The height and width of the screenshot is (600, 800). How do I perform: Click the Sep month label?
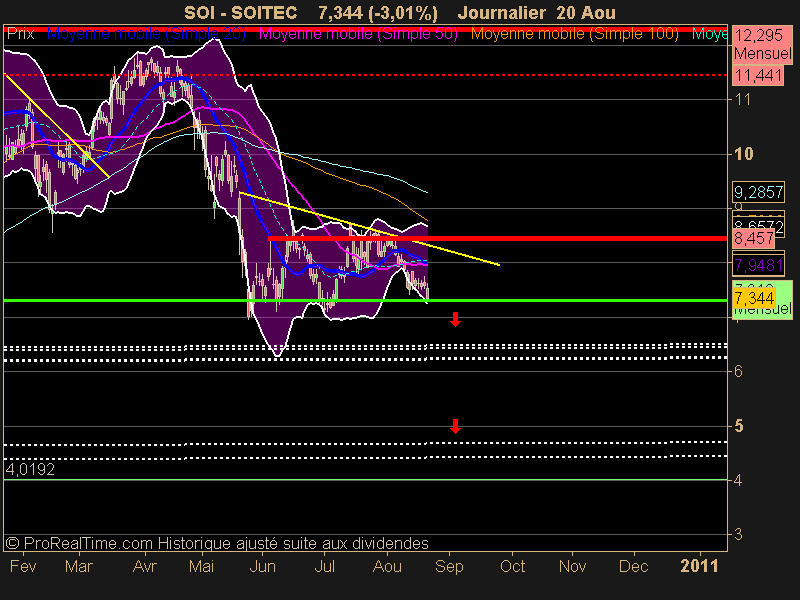pyautogui.click(x=449, y=566)
